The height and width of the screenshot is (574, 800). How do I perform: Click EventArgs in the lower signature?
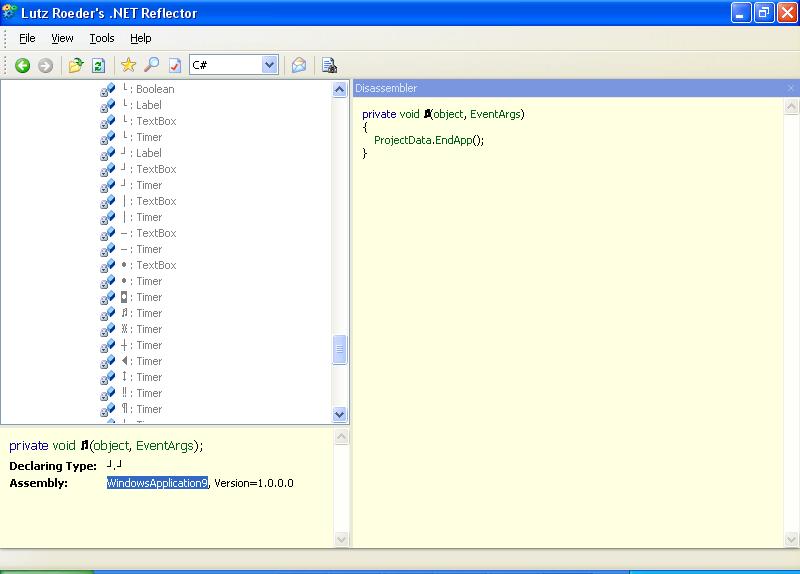[x=165, y=446]
